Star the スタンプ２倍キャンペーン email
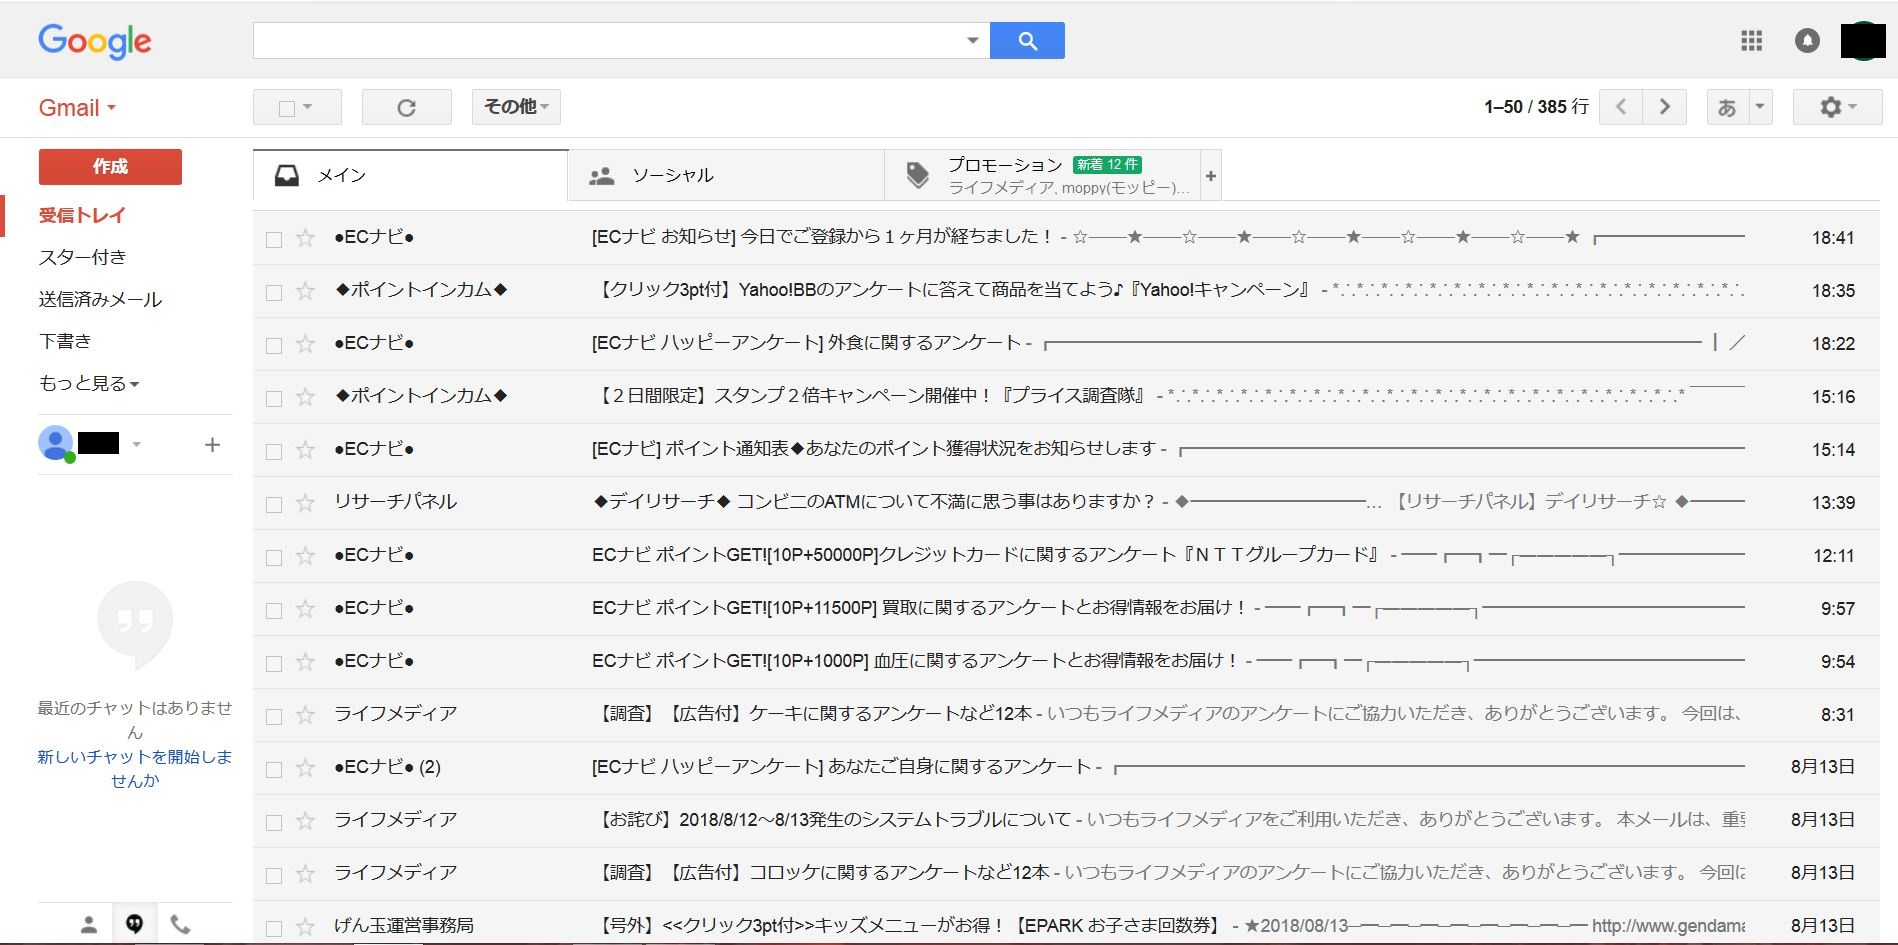This screenshot has width=1898, height=945. [x=306, y=397]
